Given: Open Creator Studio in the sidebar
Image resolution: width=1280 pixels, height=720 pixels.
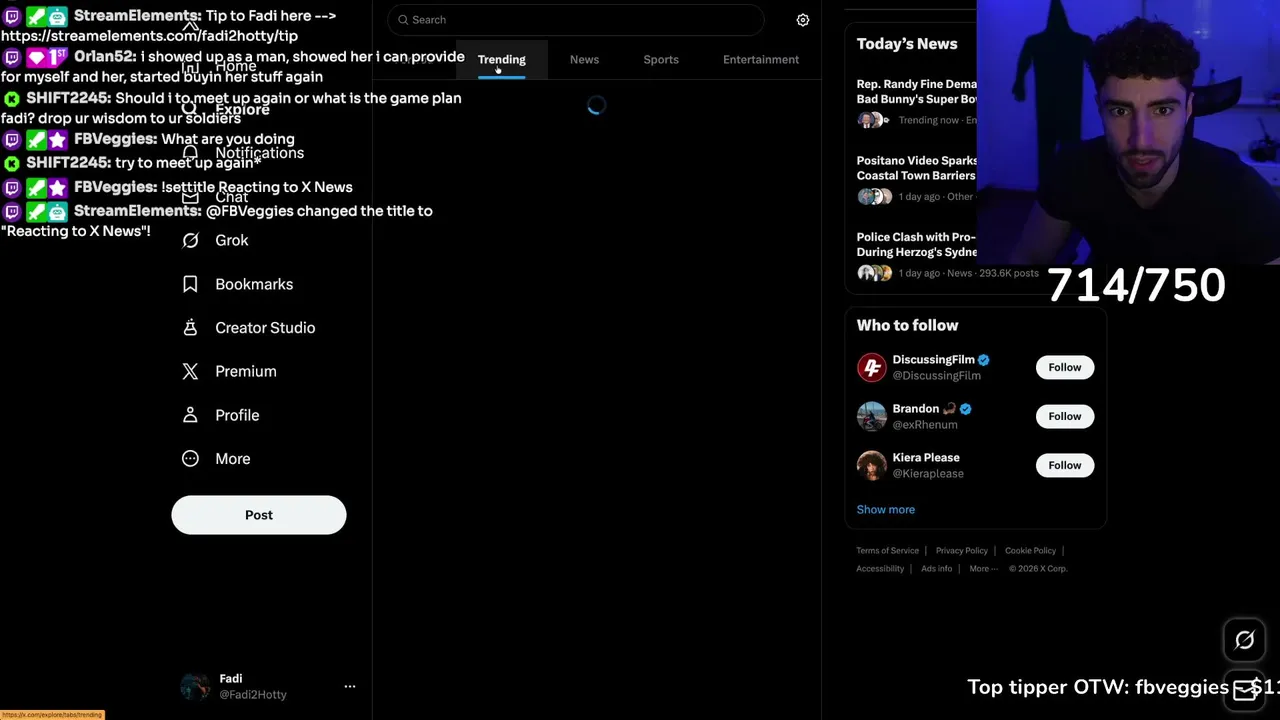Looking at the screenshot, I should click(248, 328).
